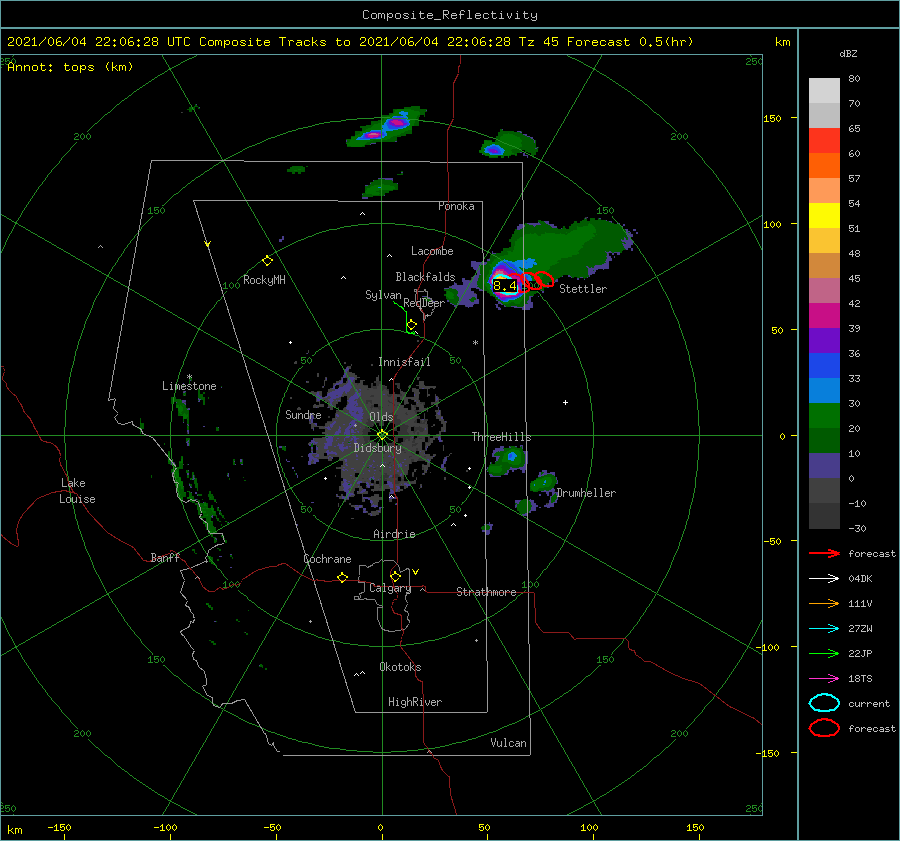Click the yellow diamond marker above Calgary
The width and height of the screenshot is (900, 841).
(395, 576)
